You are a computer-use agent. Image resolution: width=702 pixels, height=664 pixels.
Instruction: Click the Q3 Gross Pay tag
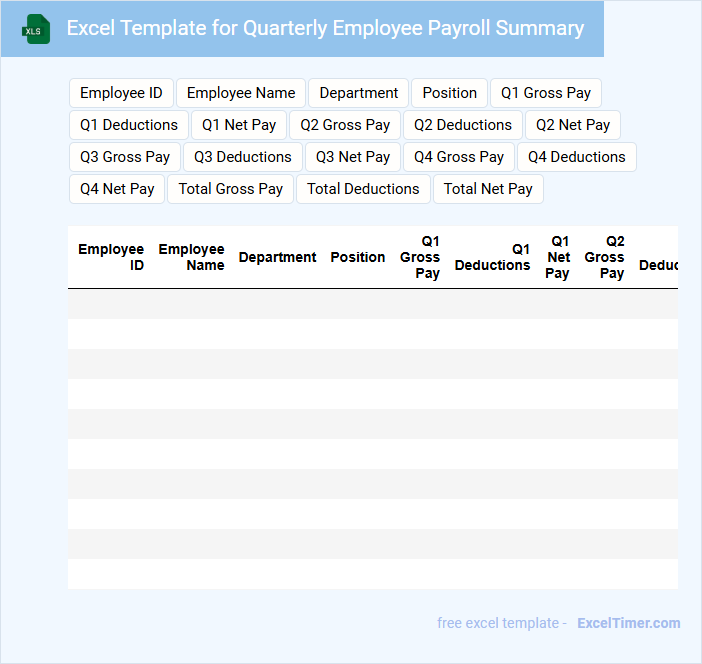(x=125, y=157)
